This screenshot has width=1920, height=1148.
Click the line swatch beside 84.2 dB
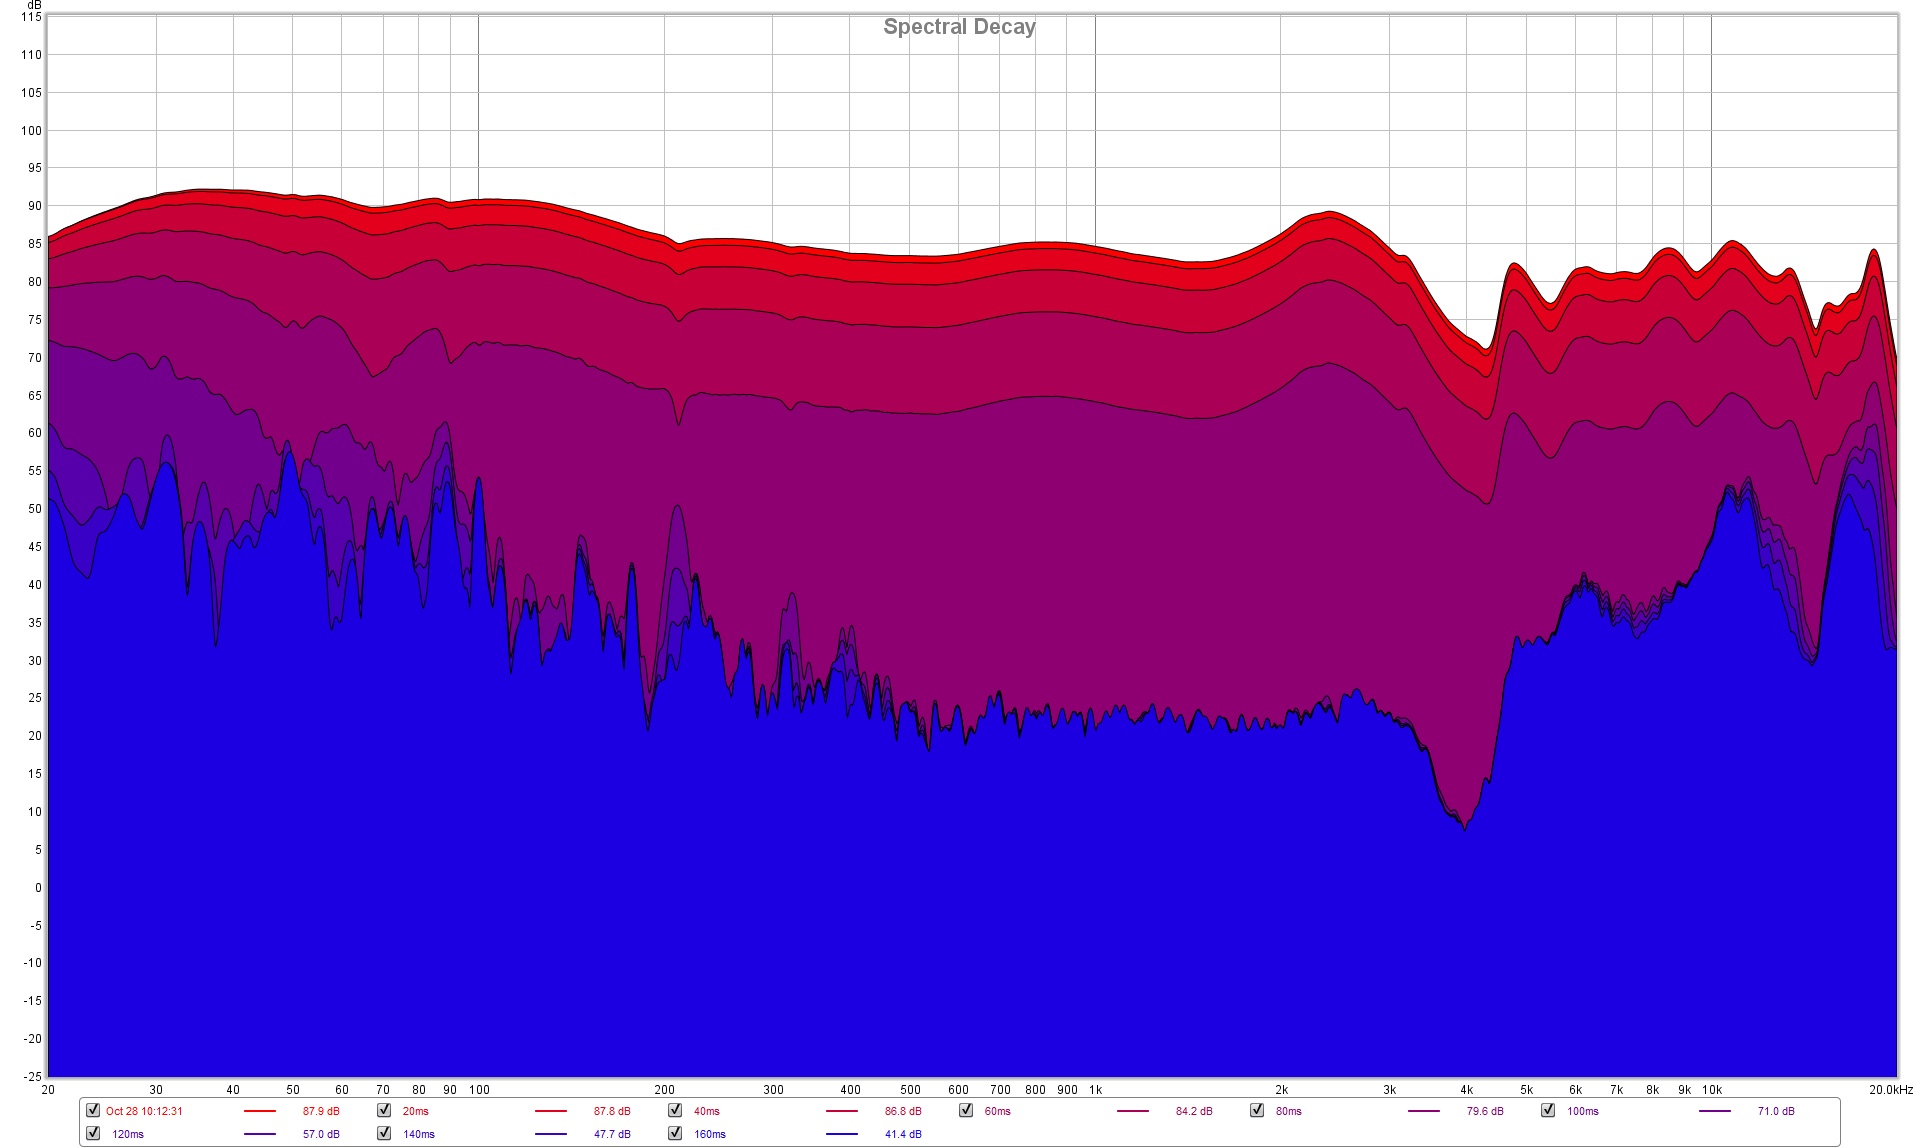pos(1132,1111)
